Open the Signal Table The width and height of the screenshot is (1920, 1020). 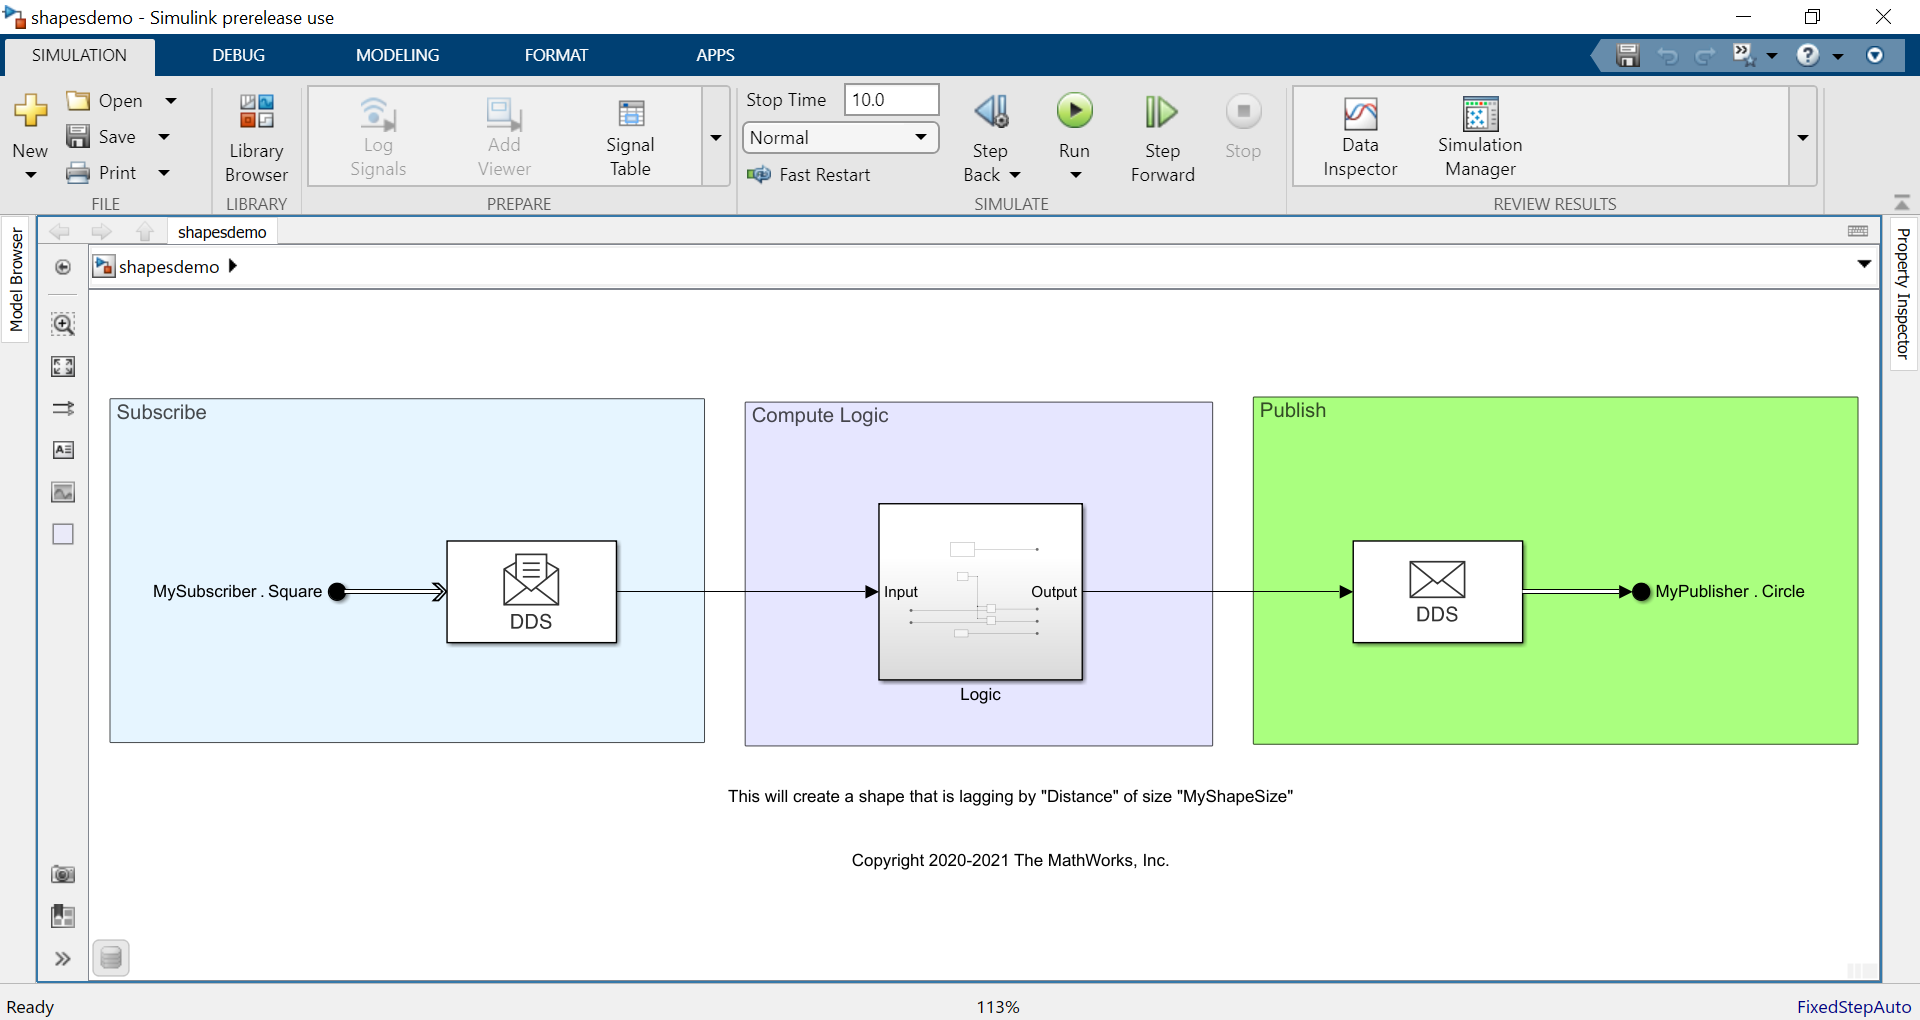(x=630, y=136)
